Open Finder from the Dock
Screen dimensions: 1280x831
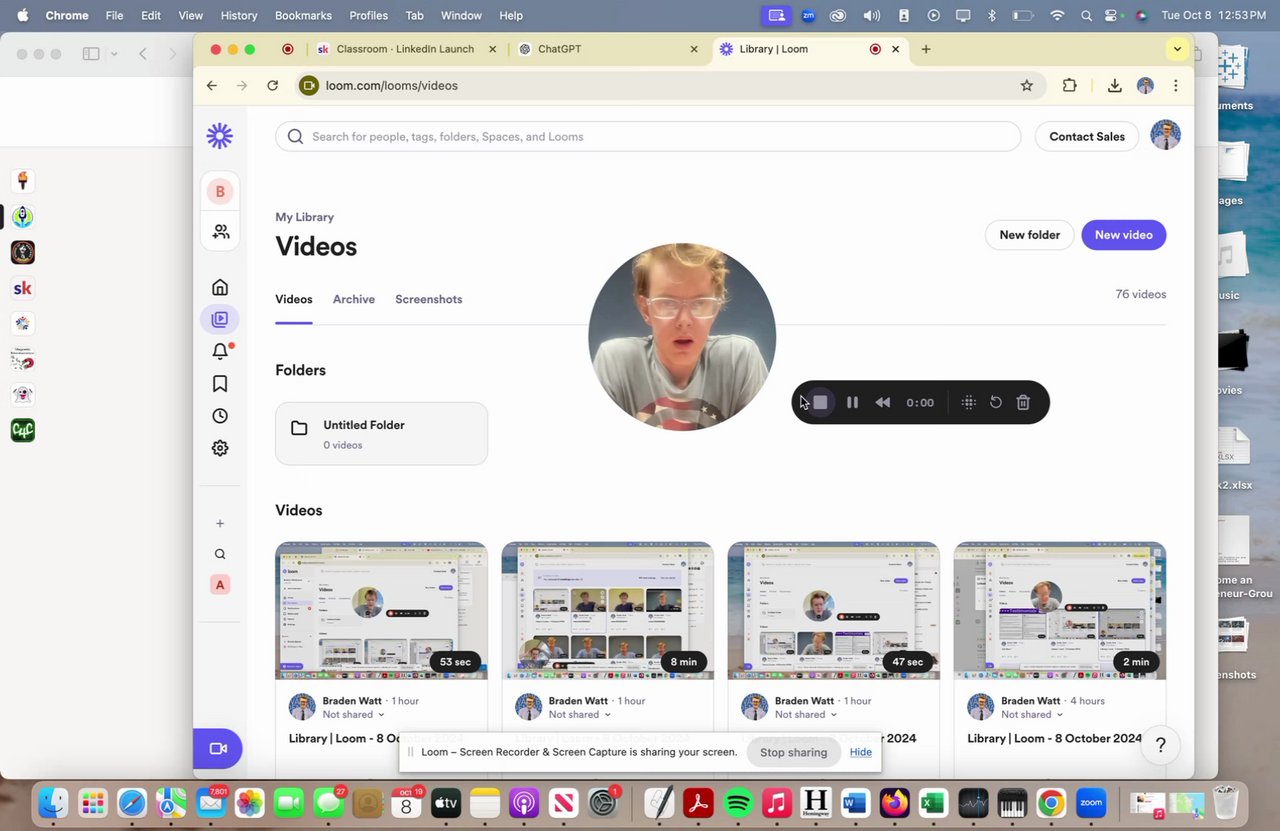click(x=53, y=802)
